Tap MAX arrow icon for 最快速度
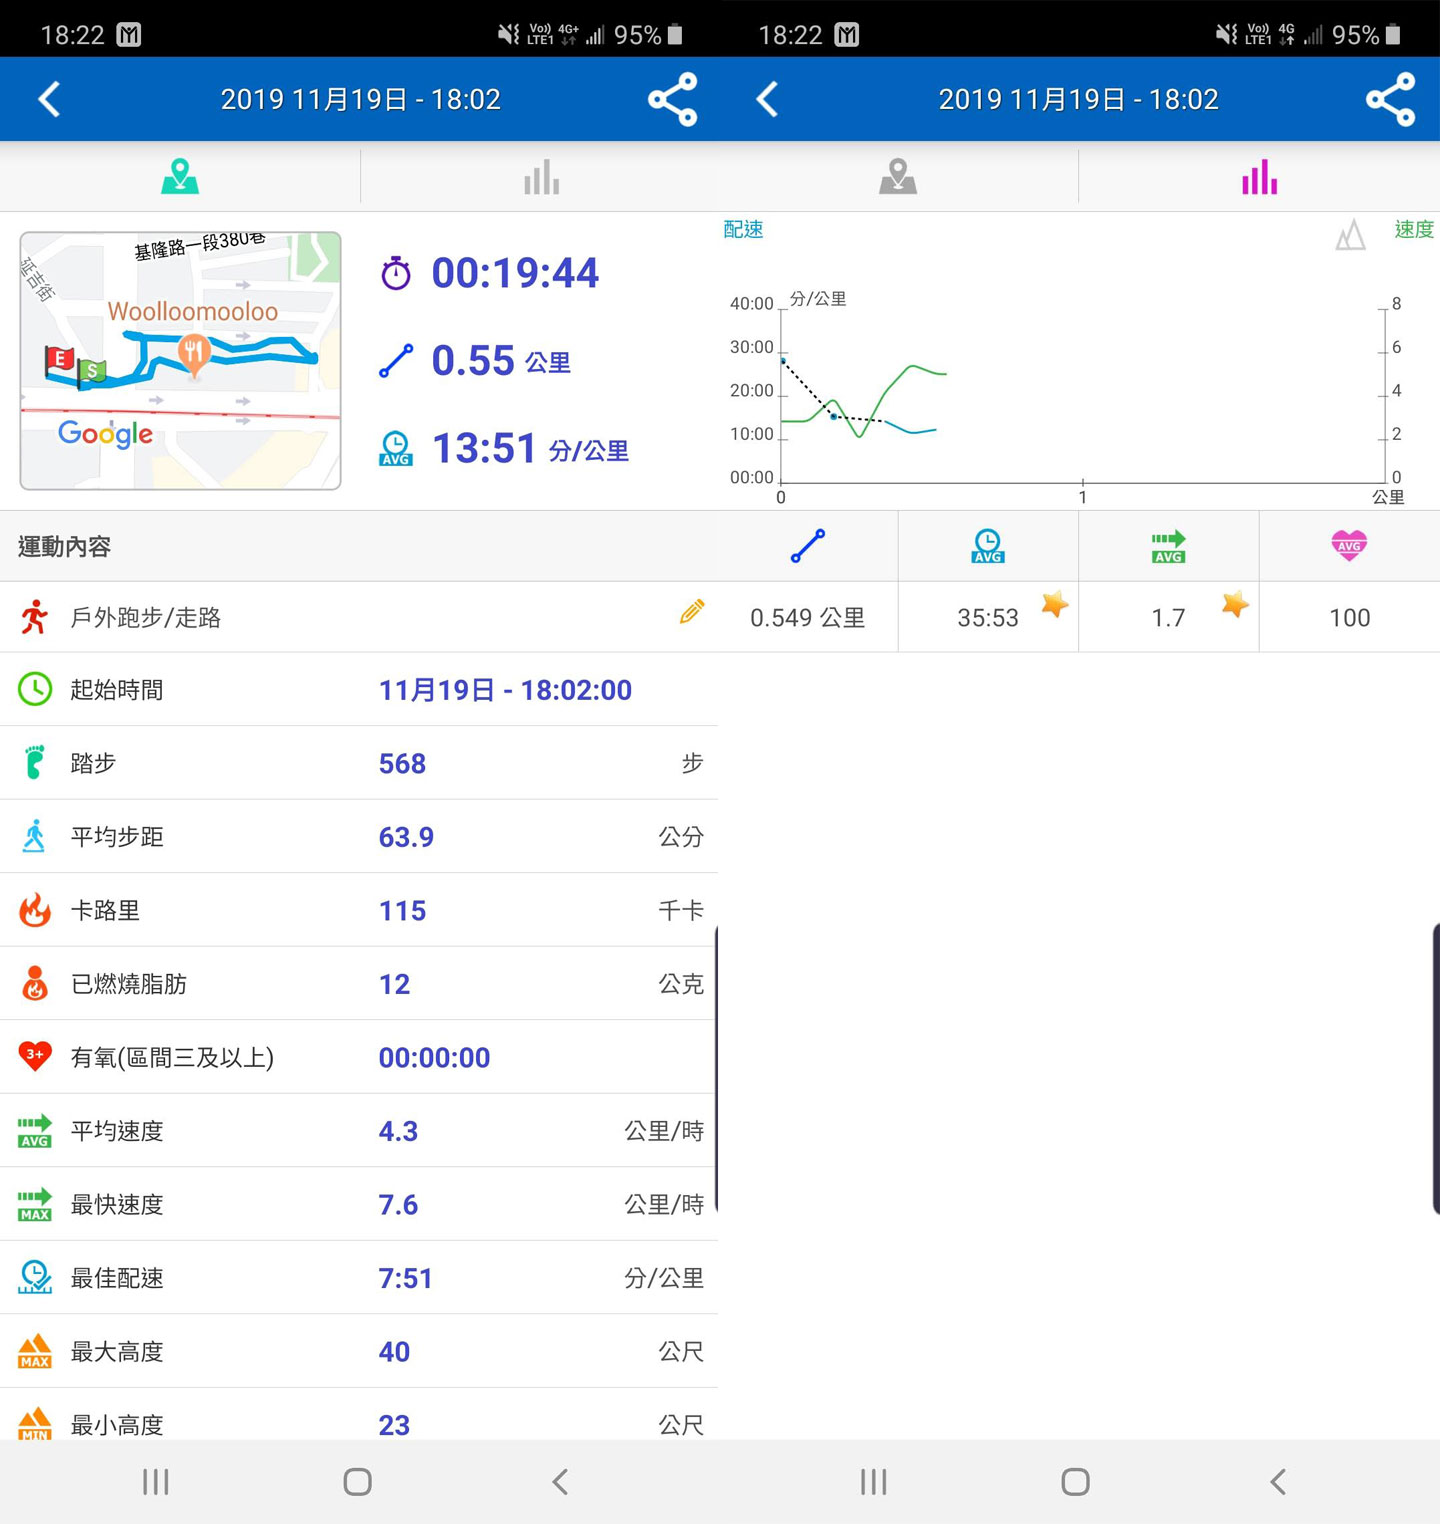1440x1524 pixels. pos(35,1205)
